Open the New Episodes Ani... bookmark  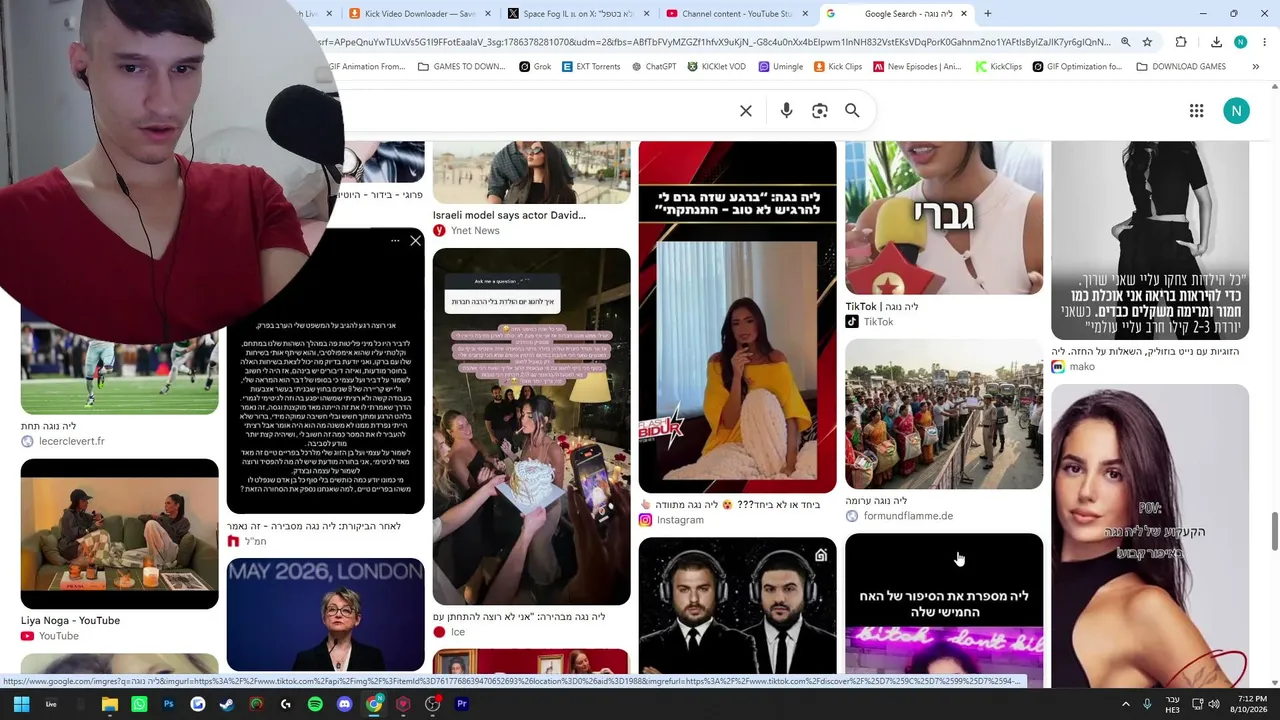pos(917,67)
